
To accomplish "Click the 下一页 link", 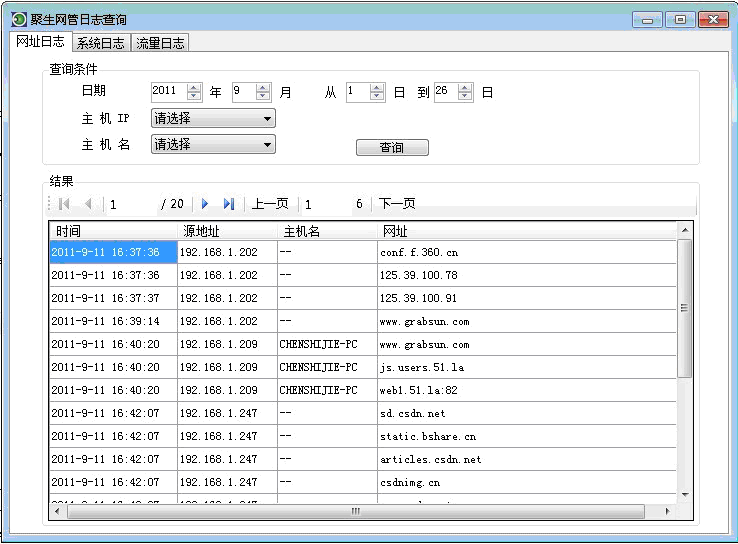I will (397, 204).
